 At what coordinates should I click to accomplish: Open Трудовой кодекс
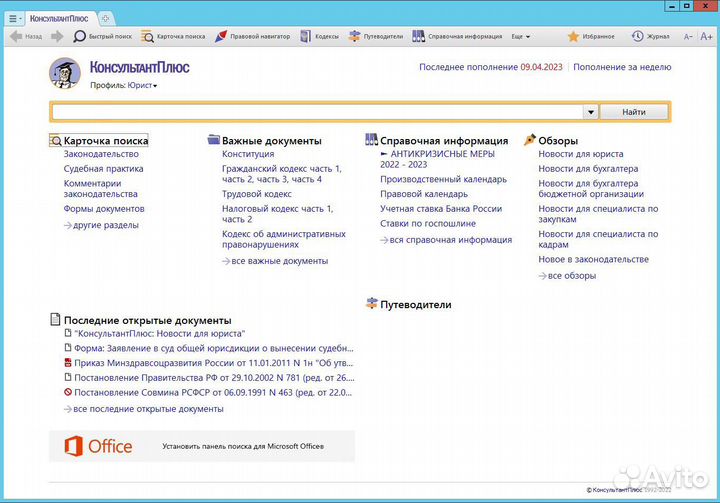257,194
